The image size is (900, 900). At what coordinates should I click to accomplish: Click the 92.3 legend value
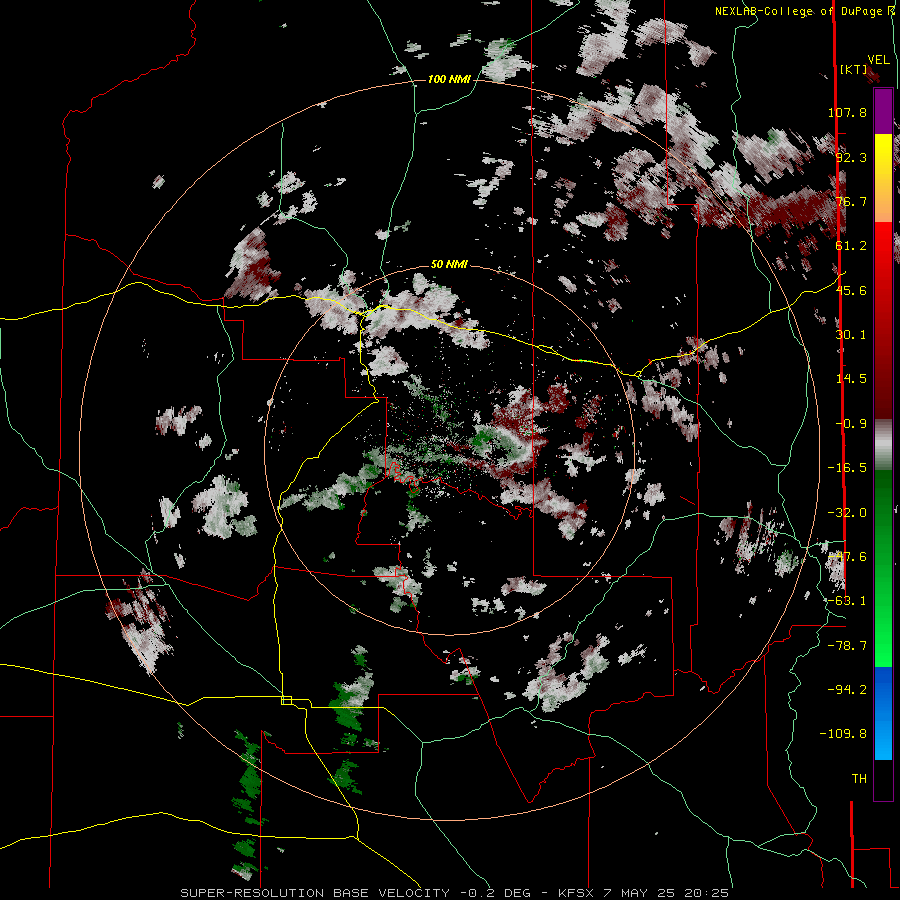[851, 157]
